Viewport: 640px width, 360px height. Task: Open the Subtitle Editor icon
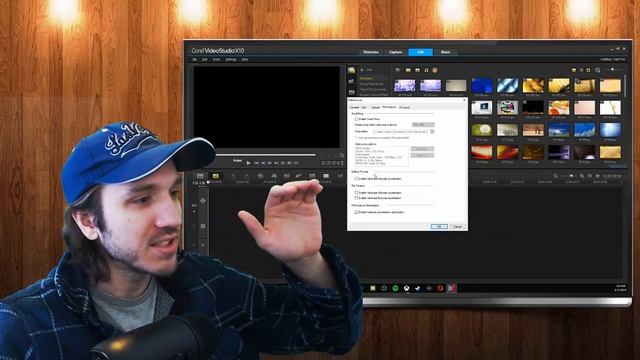[312, 176]
